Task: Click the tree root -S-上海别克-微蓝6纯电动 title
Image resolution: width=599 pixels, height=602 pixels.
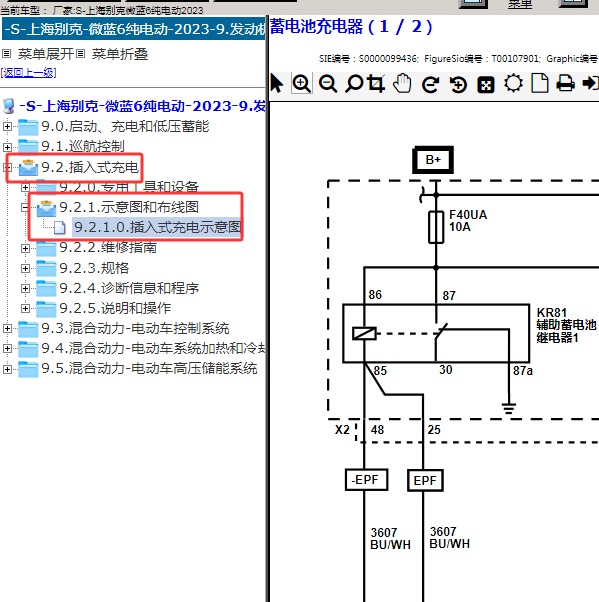Action: pos(142,106)
